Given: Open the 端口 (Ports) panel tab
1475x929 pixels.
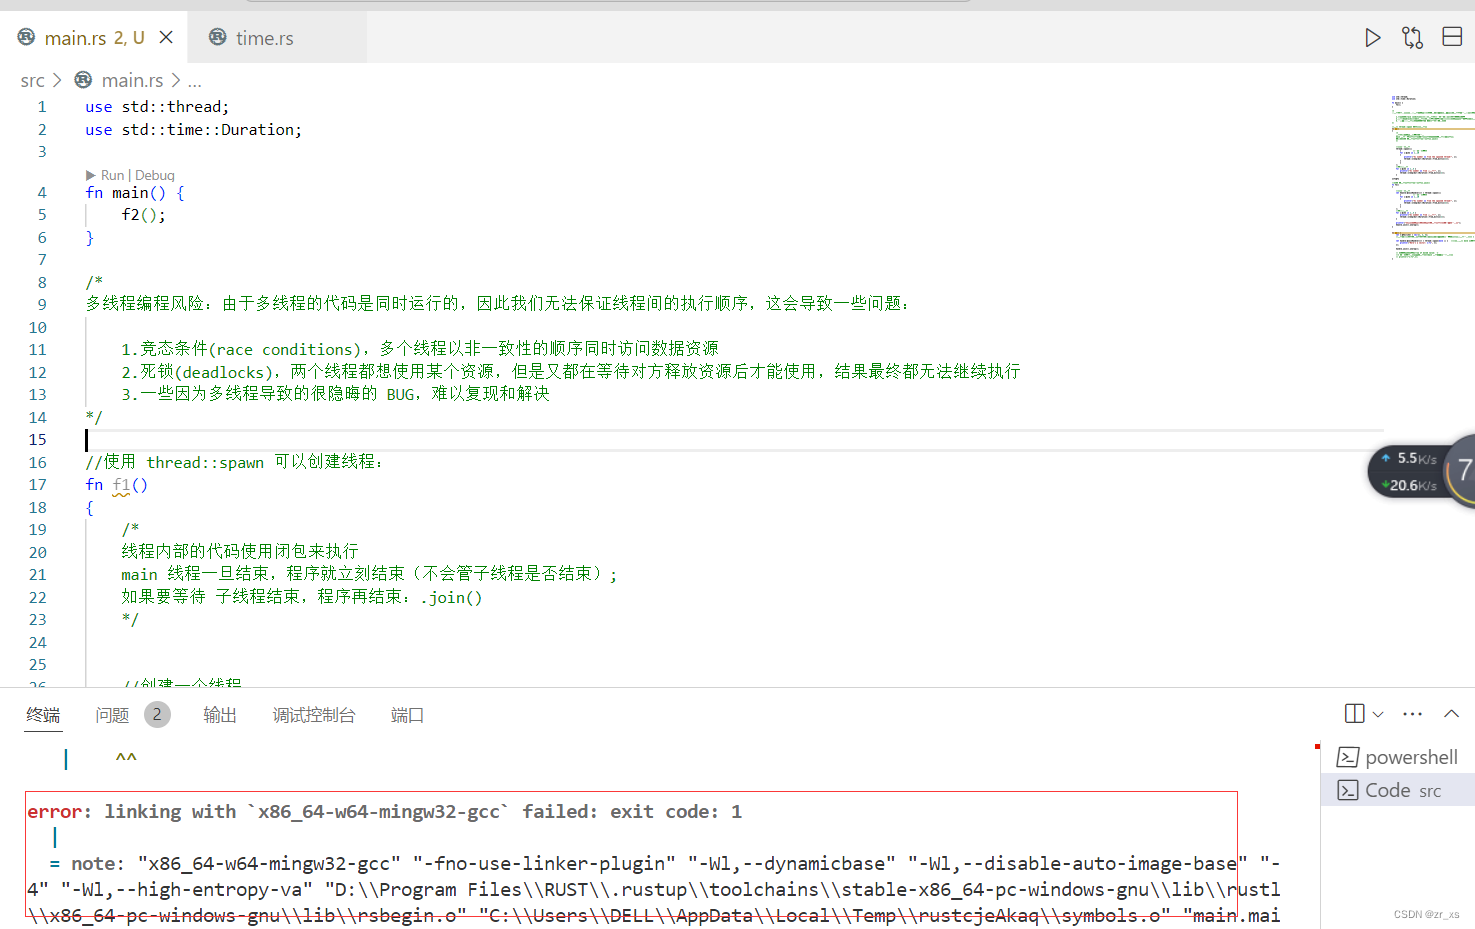Looking at the screenshot, I should [x=406, y=714].
